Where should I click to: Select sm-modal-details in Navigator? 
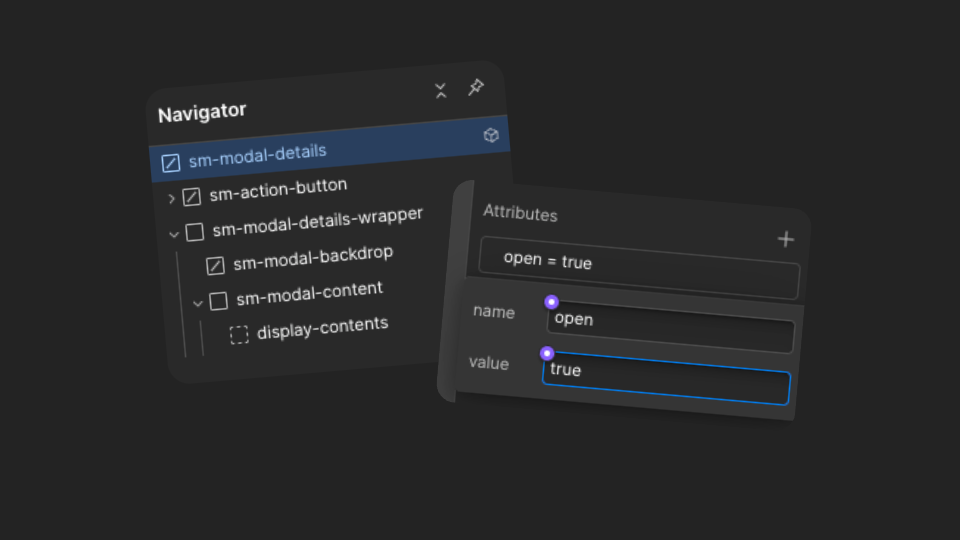coord(329,149)
